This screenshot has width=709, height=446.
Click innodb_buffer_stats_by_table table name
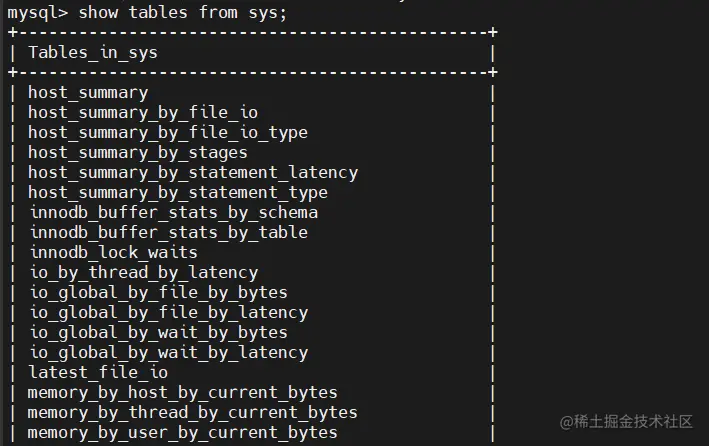(x=167, y=232)
